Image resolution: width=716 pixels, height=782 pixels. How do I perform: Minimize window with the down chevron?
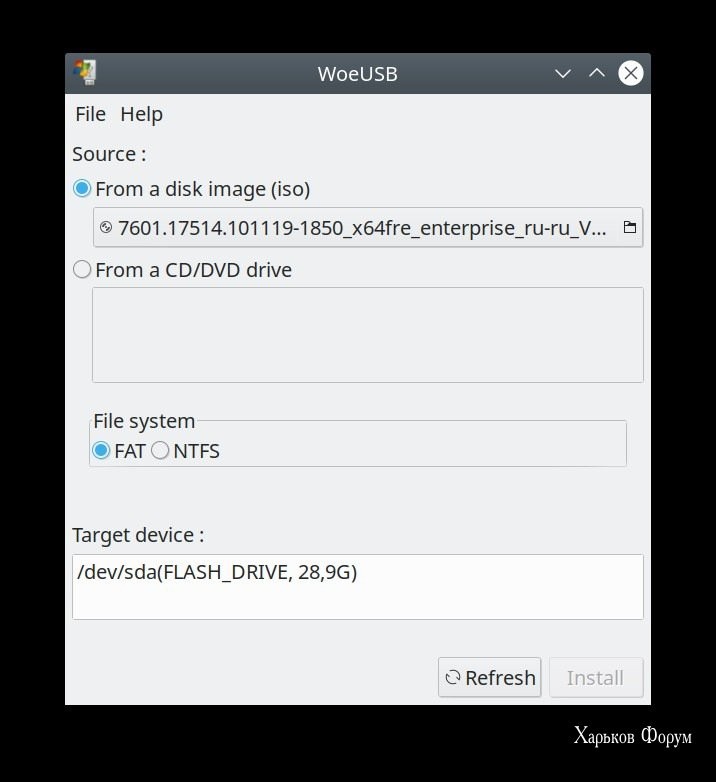[563, 74]
